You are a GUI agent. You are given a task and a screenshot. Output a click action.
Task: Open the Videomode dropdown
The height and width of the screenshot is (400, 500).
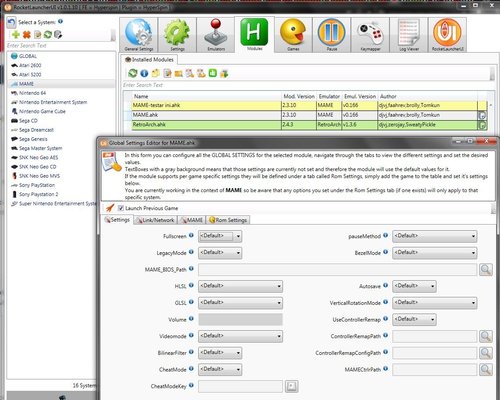(240, 336)
